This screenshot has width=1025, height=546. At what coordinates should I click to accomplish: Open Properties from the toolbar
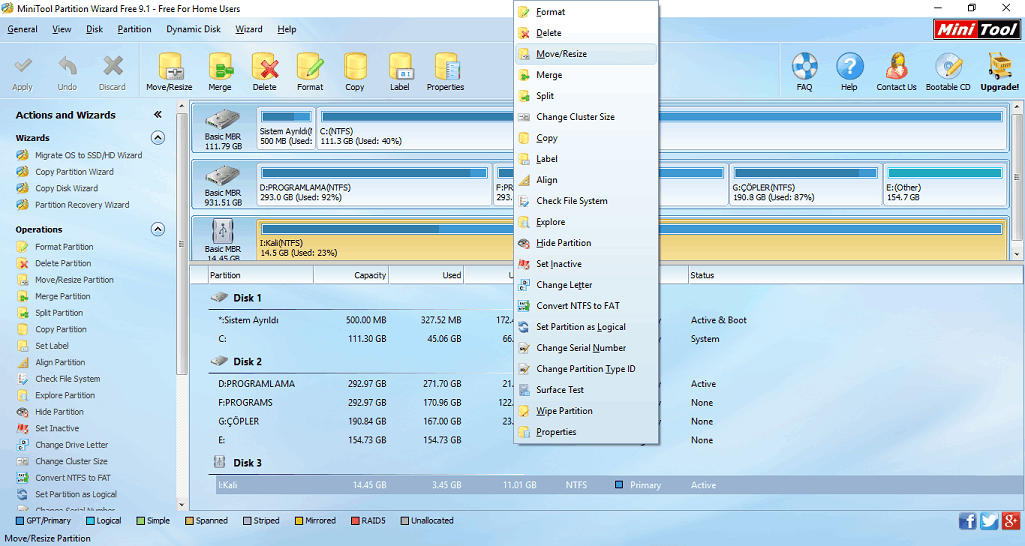click(x=446, y=71)
